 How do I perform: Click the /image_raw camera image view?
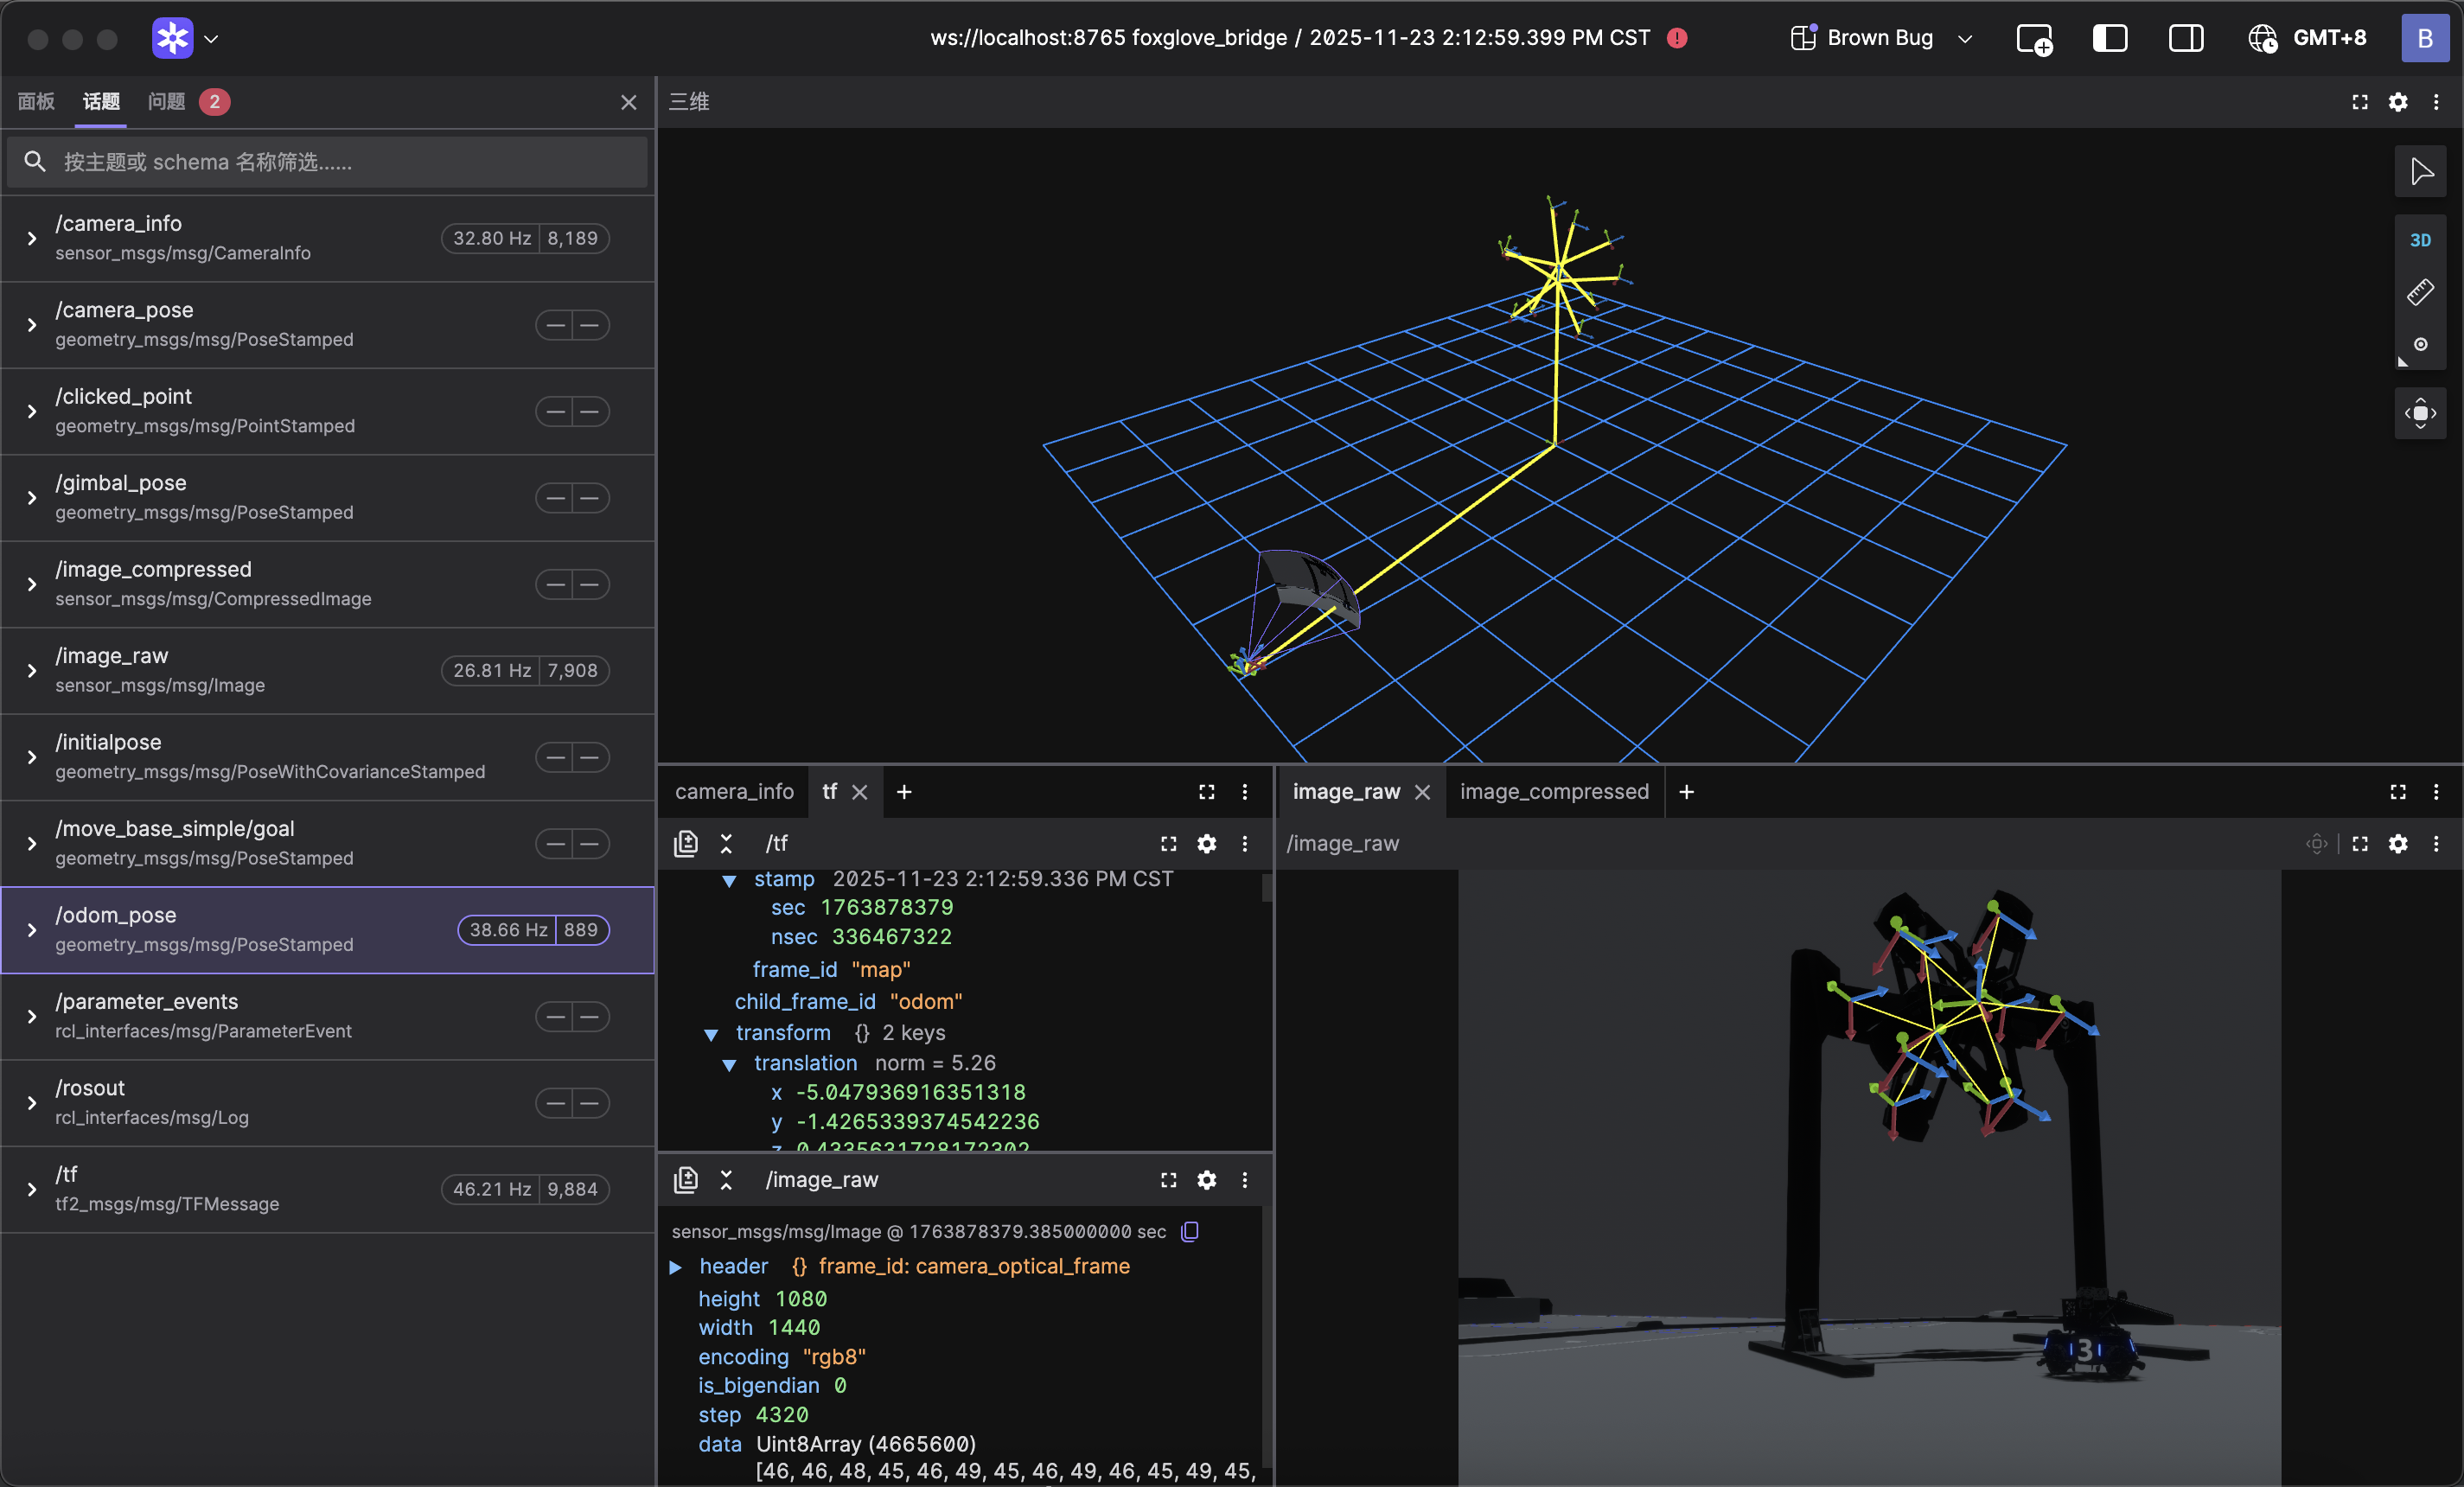click(1869, 1178)
